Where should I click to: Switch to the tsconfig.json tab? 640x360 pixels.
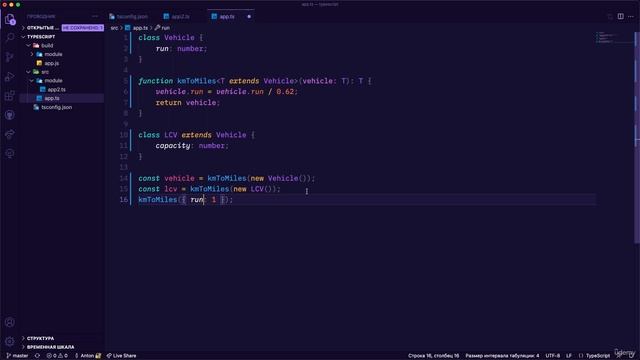[x=131, y=17]
